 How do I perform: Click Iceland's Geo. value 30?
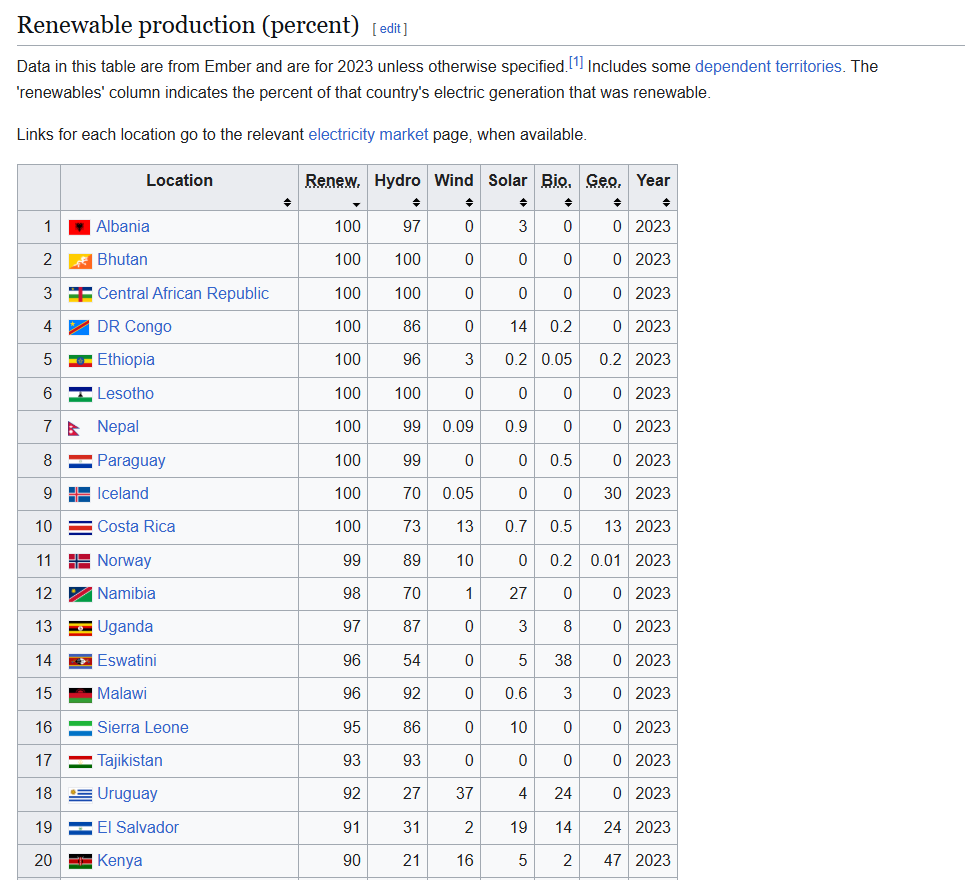click(x=612, y=494)
